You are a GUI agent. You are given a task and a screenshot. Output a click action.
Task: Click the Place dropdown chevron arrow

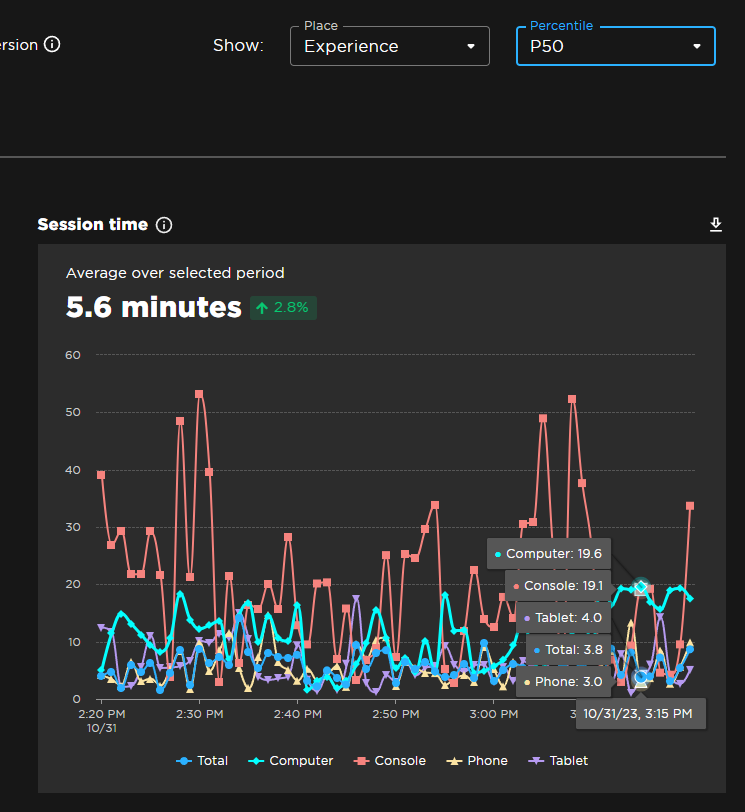click(471, 46)
